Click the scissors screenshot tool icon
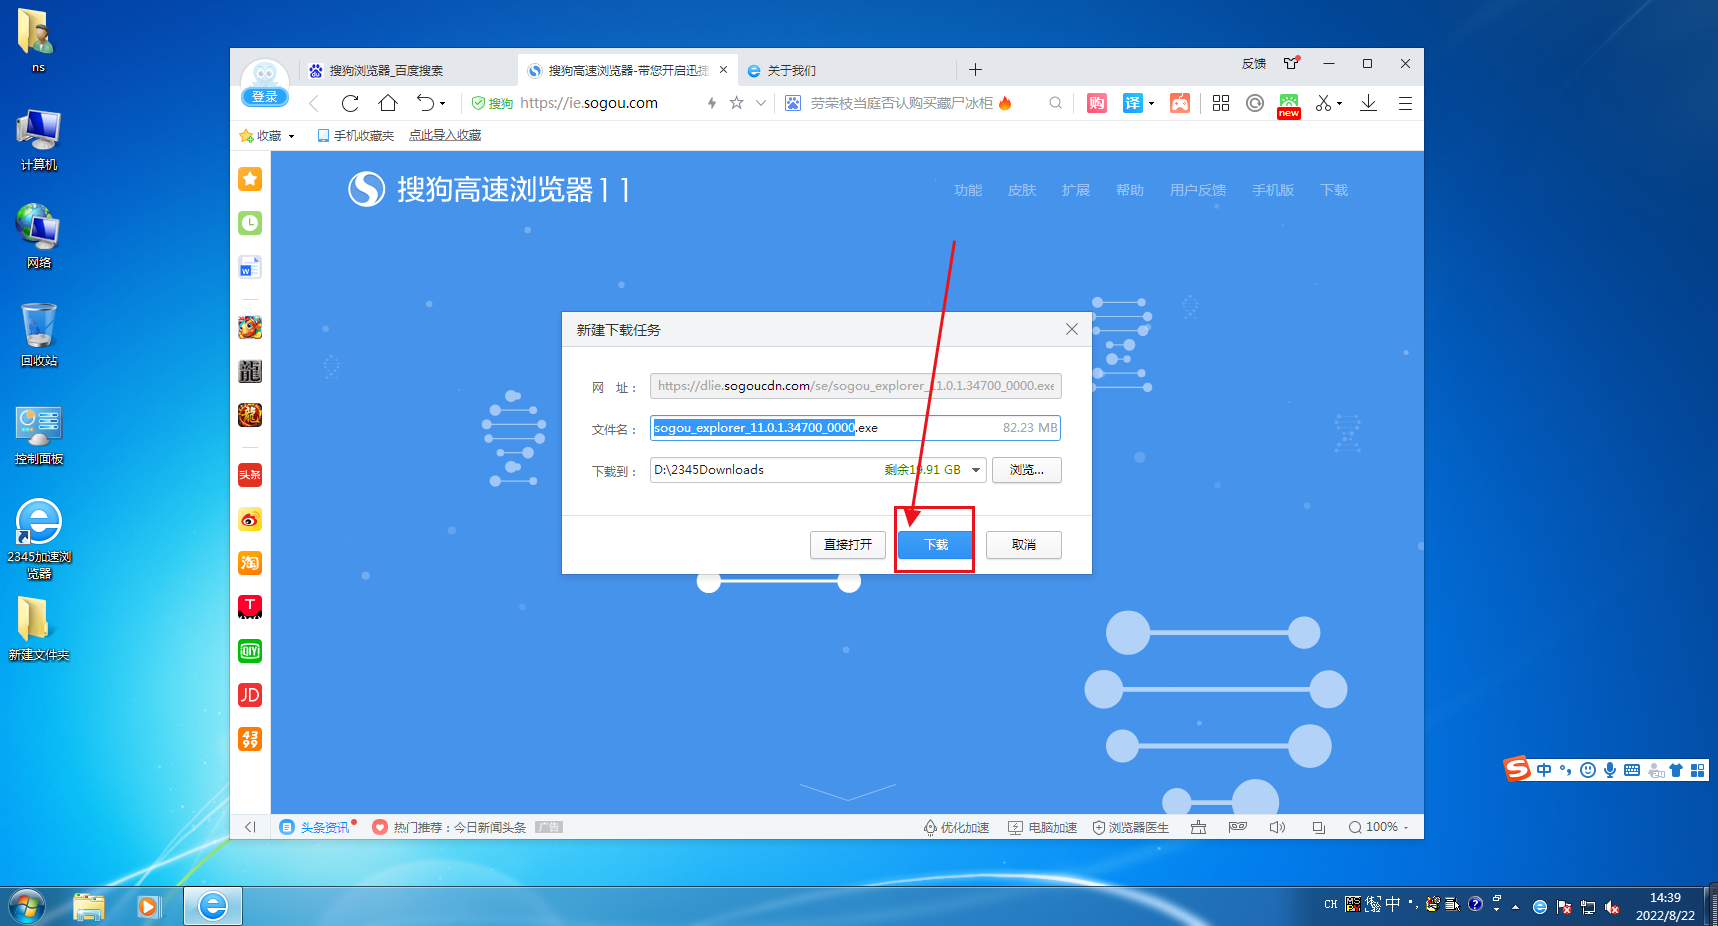The image size is (1718, 926). click(1324, 103)
